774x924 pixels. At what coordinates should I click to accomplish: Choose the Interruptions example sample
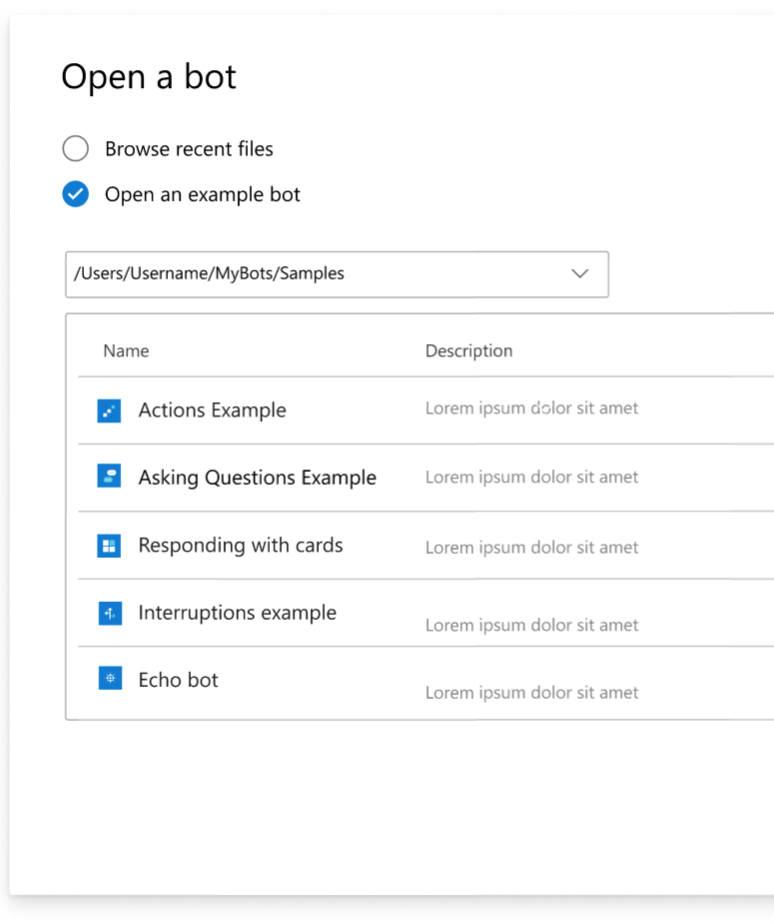[x=238, y=613]
